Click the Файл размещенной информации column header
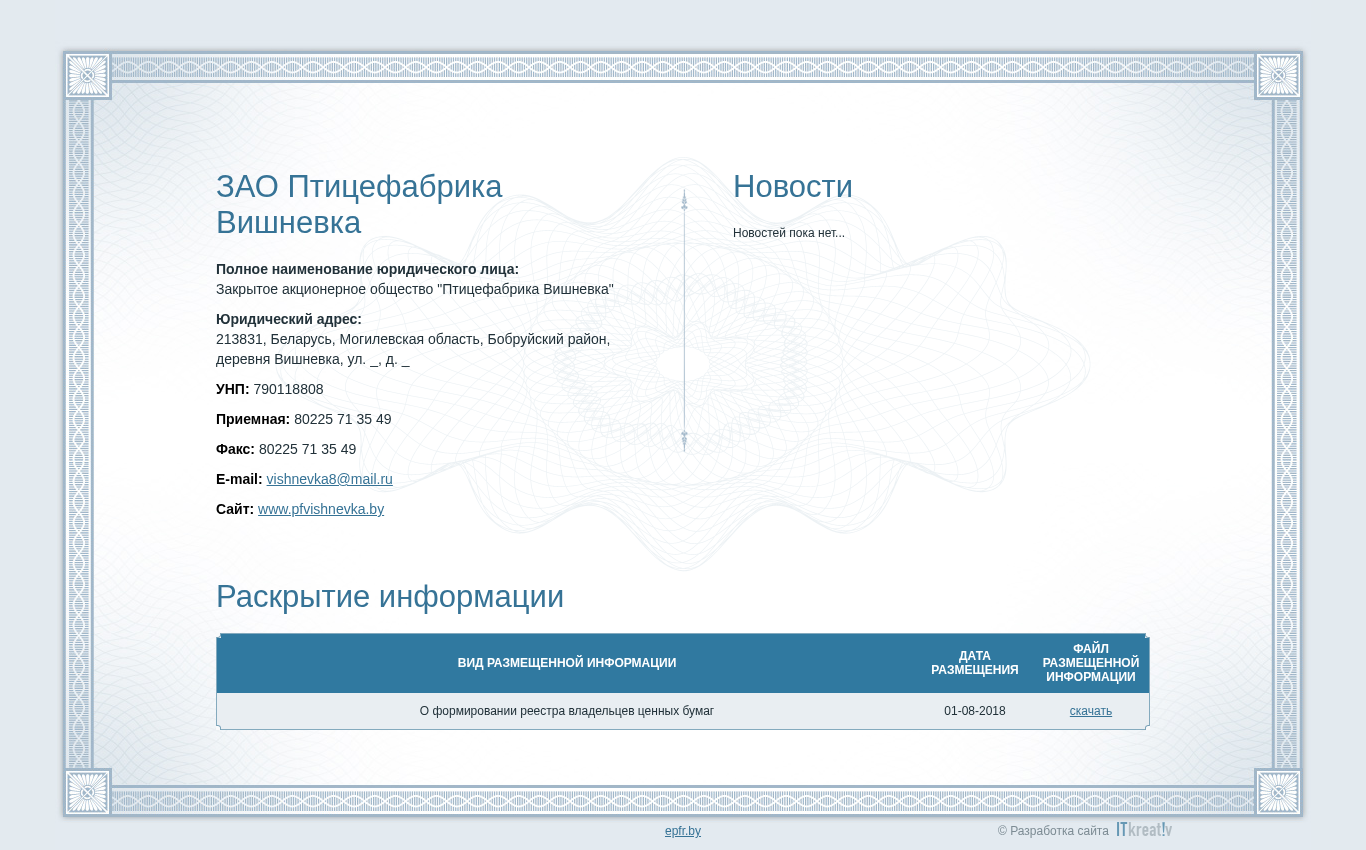Image resolution: width=1366 pixels, height=850 pixels. [x=1091, y=663]
